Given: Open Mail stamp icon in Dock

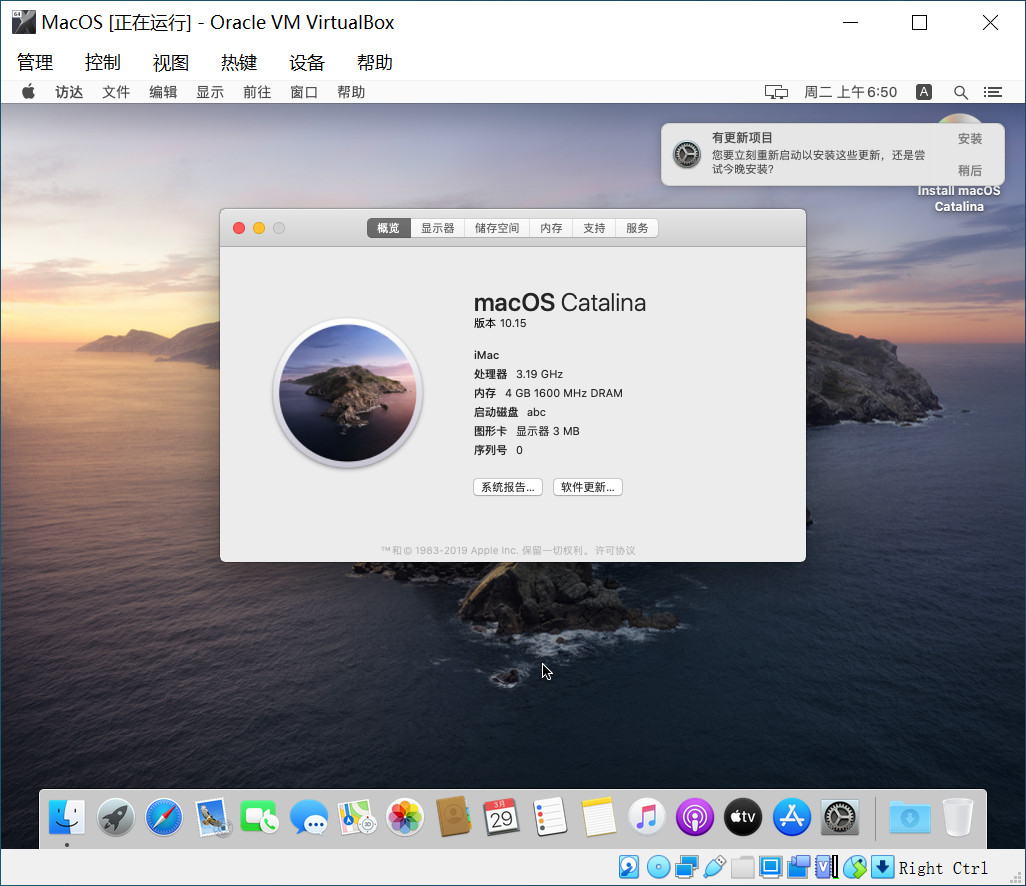Looking at the screenshot, I should click(x=212, y=817).
